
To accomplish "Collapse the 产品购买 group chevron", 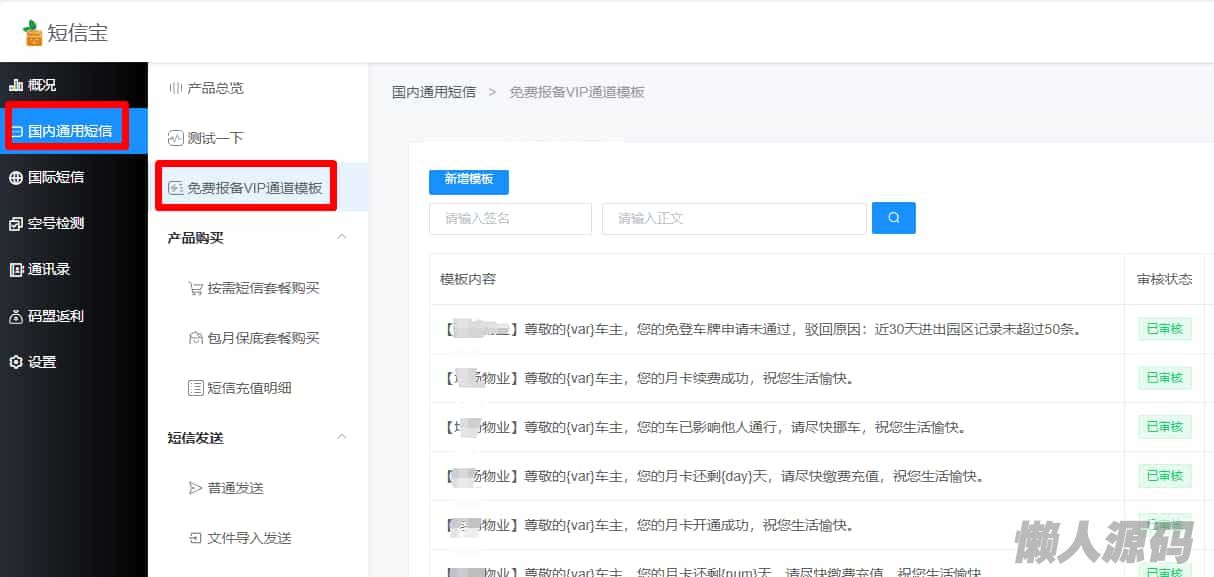I will [x=342, y=237].
